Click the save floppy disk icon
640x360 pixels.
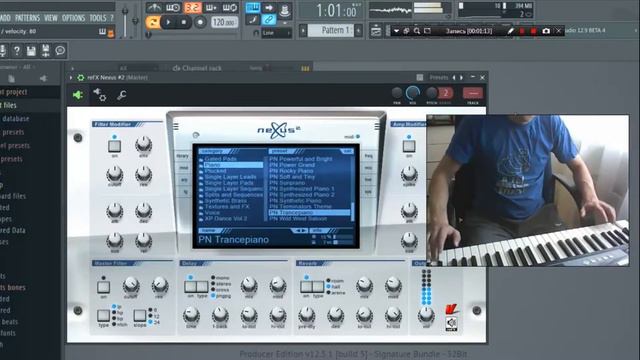pyautogui.click(x=31, y=51)
